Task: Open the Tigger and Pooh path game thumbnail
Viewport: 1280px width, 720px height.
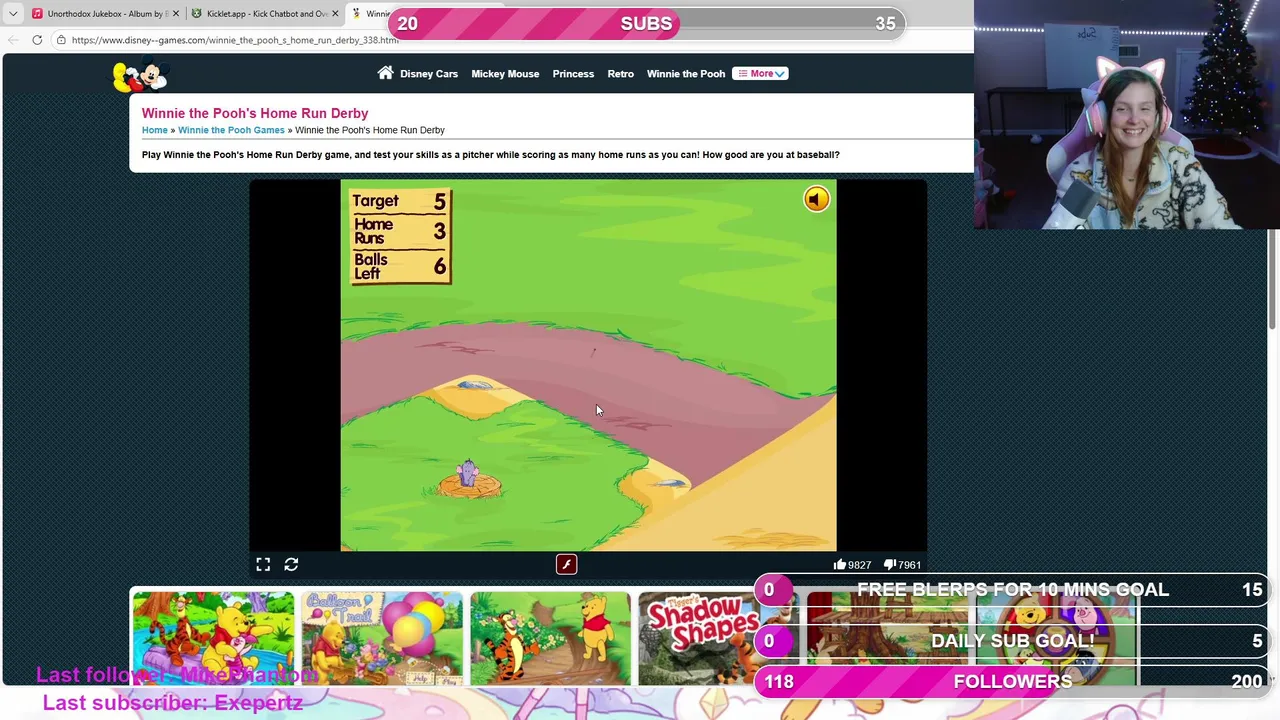Action: (x=550, y=638)
